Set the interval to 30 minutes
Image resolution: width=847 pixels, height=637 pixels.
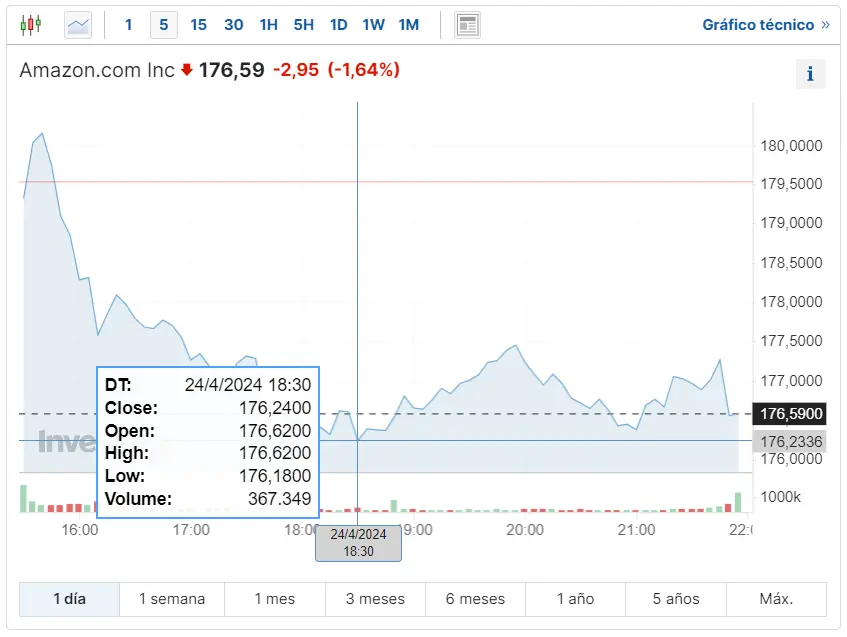[x=233, y=25]
